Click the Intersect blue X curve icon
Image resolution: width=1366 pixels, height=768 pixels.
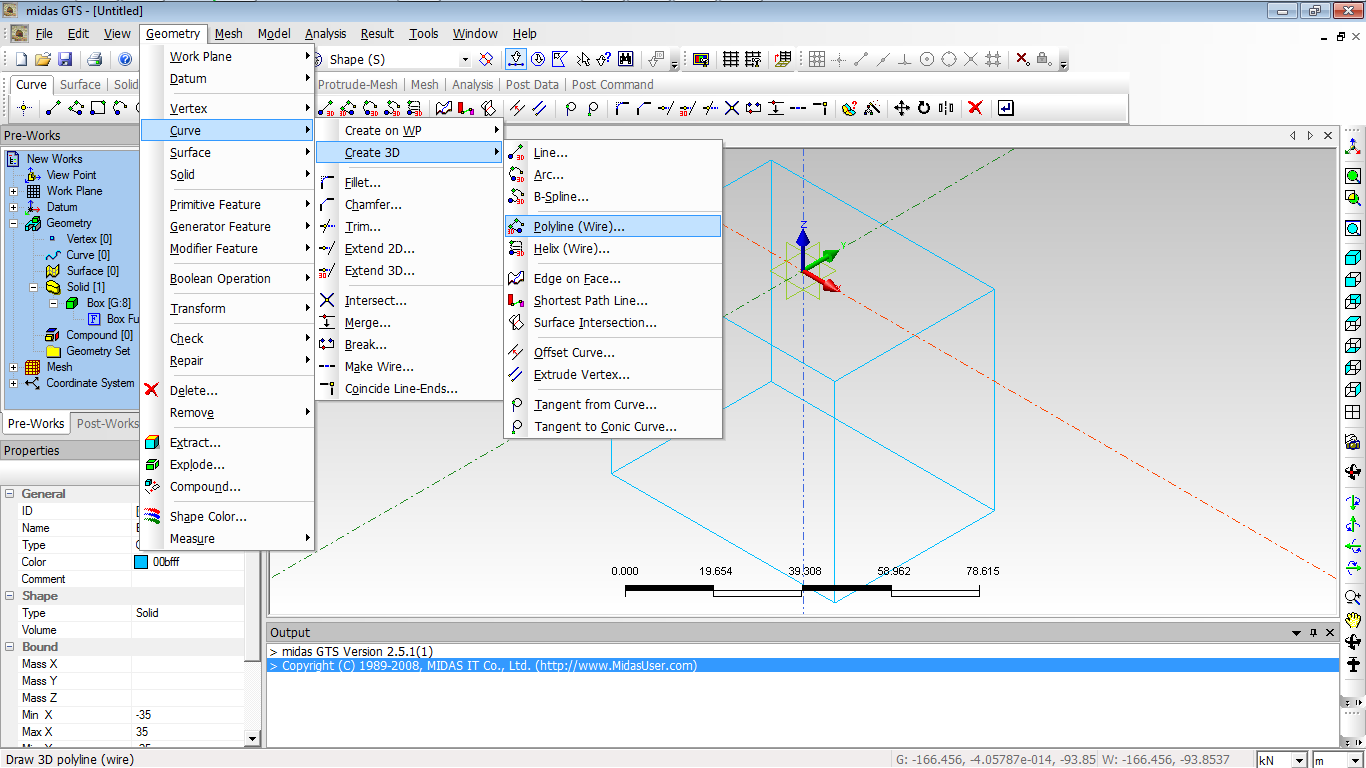(x=732, y=108)
